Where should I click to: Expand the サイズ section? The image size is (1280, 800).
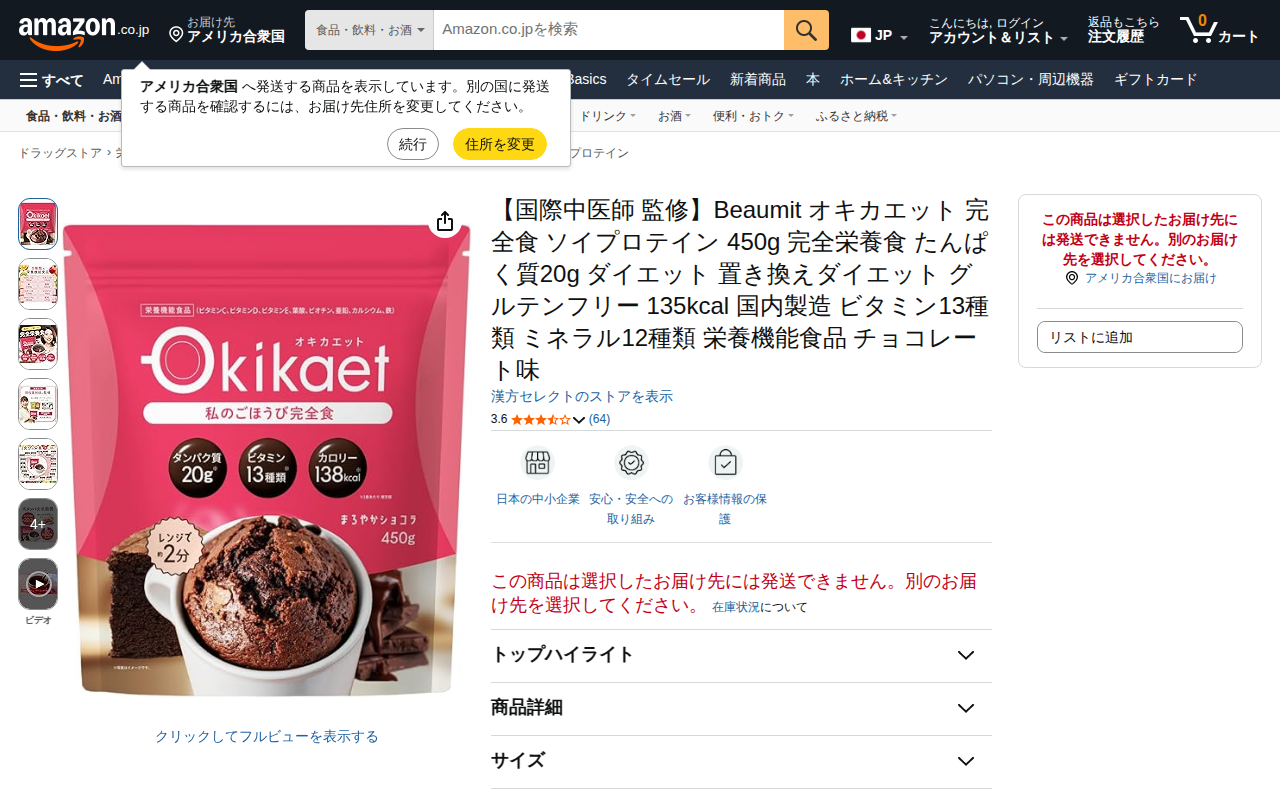click(x=741, y=762)
